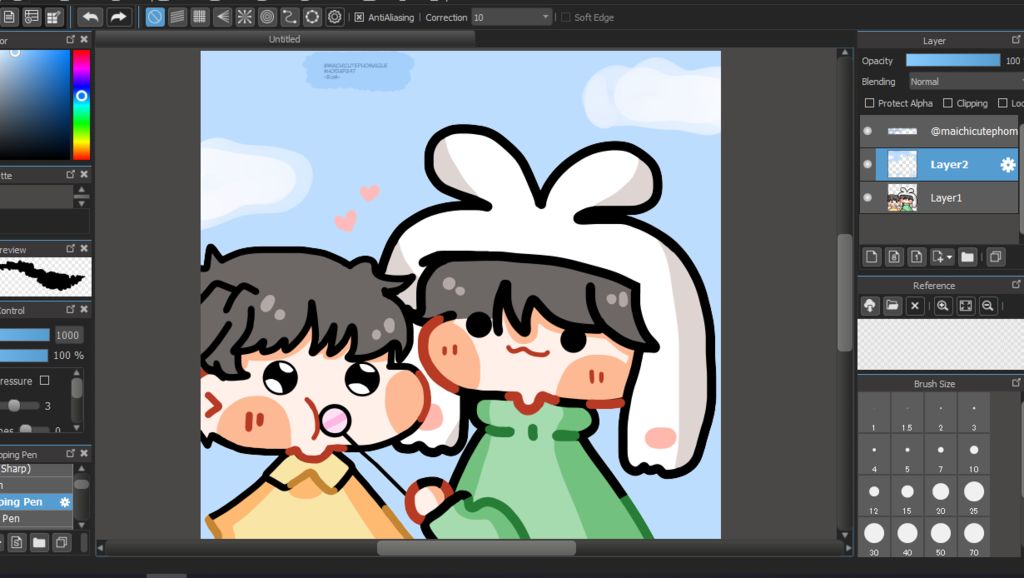Toggle the Soft Edge checkbox
Image resolution: width=1024 pixels, height=578 pixels.
tap(566, 18)
